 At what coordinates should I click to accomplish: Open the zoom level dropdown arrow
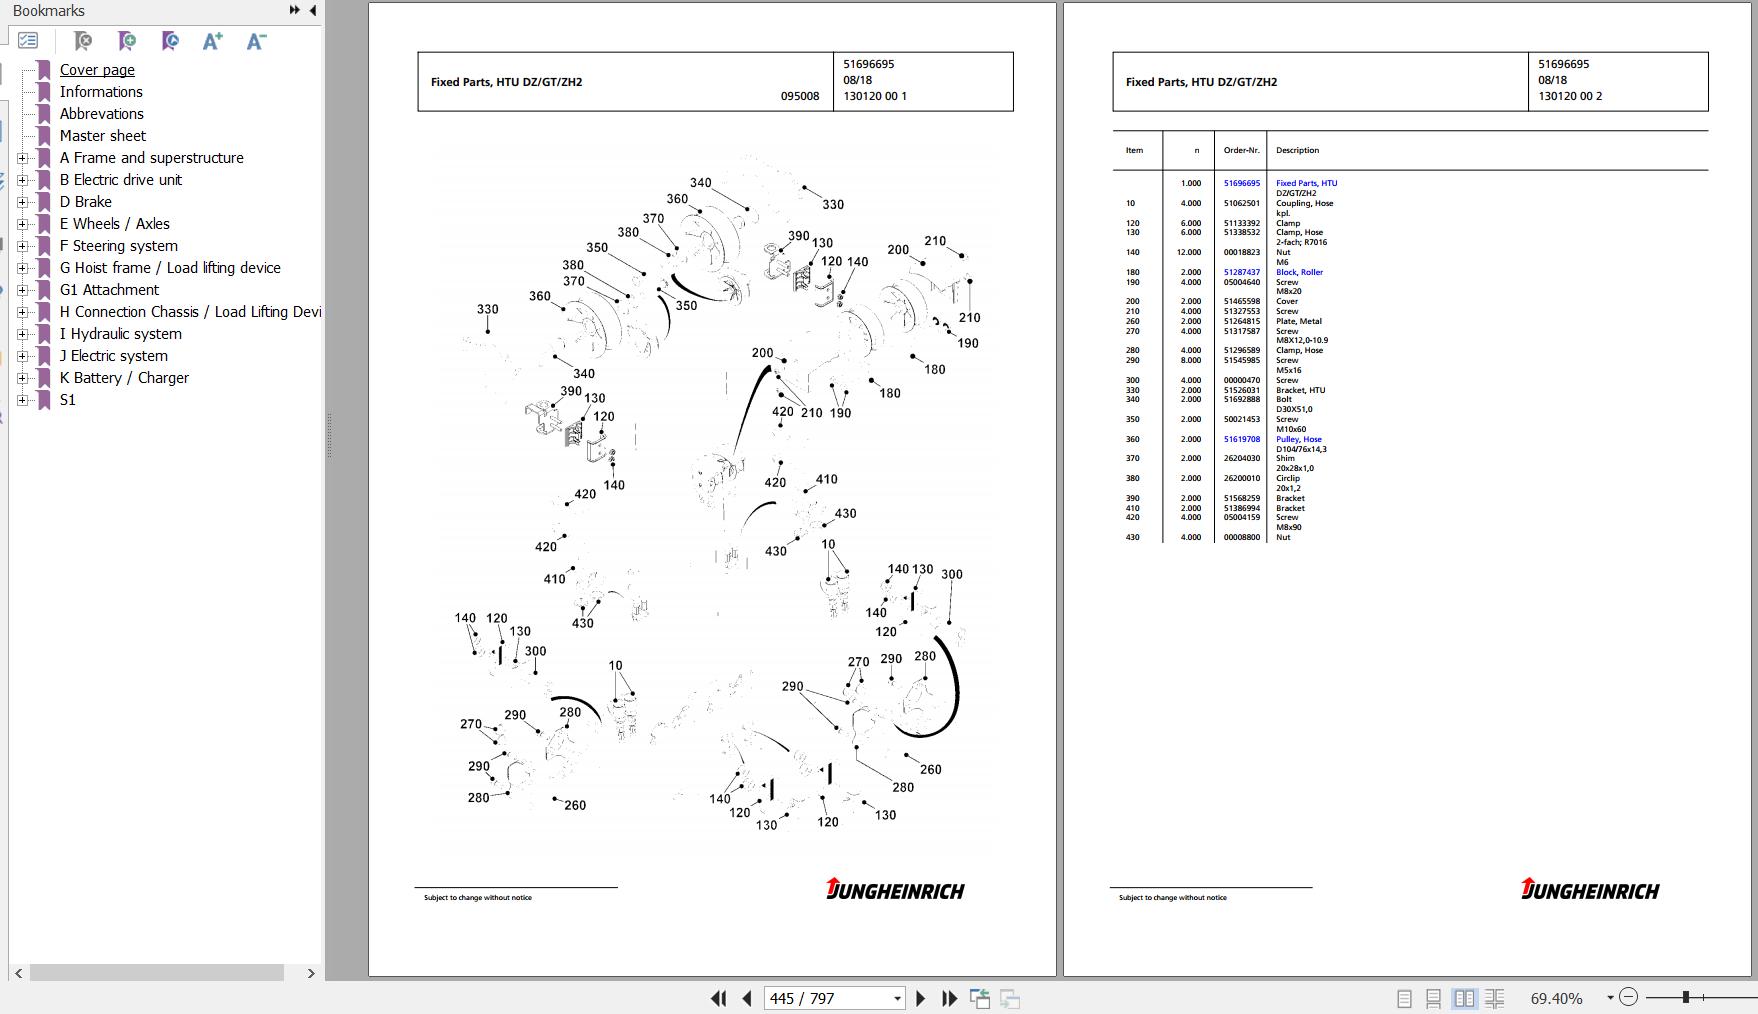click(1610, 998)
